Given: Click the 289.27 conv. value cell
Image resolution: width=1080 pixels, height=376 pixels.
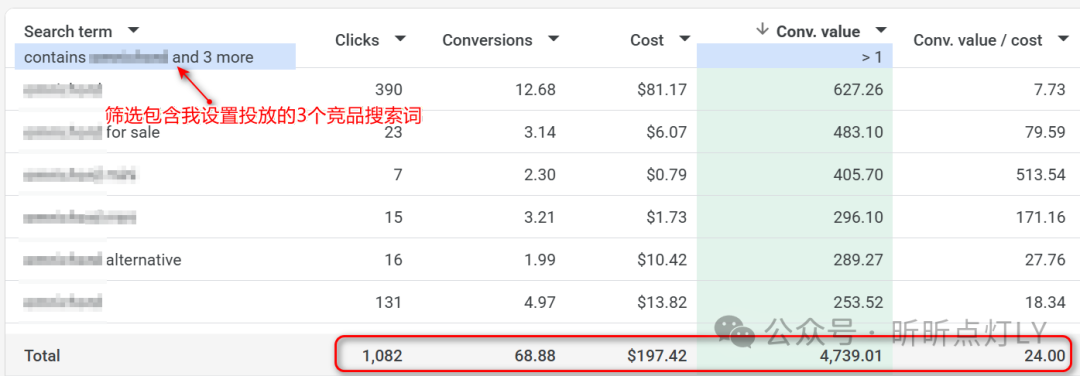Looking at the screenshot, I should pos(859,260).
